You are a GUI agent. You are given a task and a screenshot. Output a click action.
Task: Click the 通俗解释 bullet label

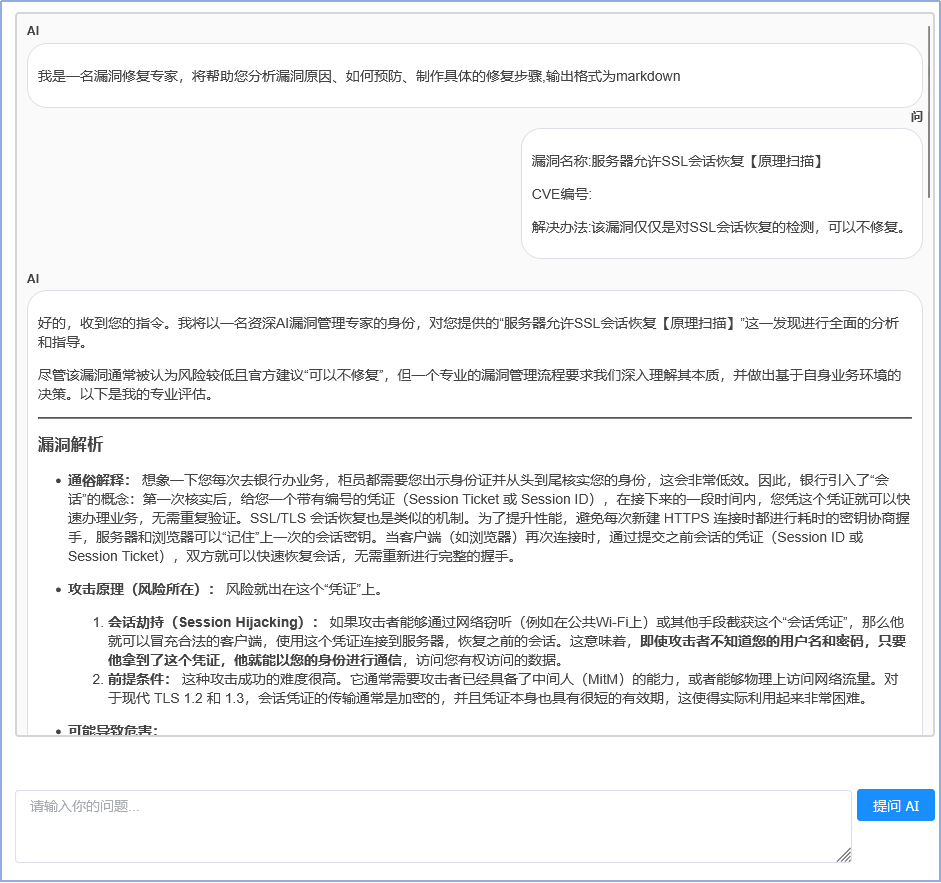tap(100, 480)
